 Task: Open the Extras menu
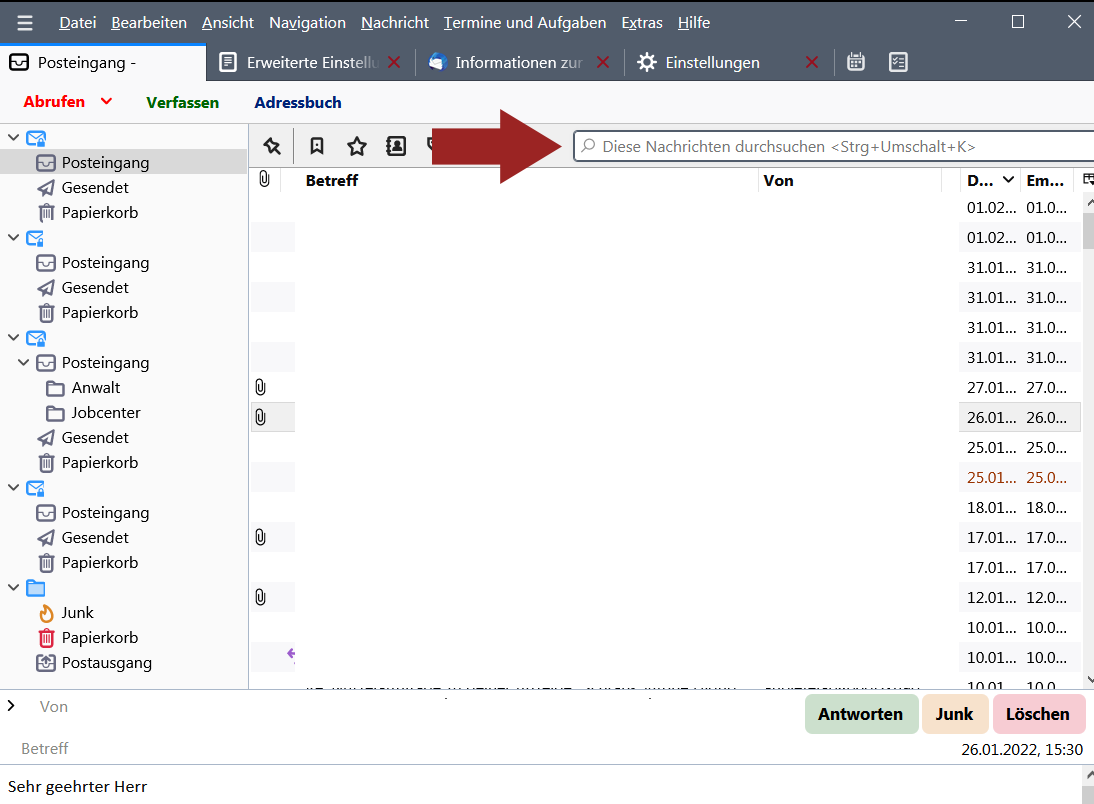coord(642,23)
